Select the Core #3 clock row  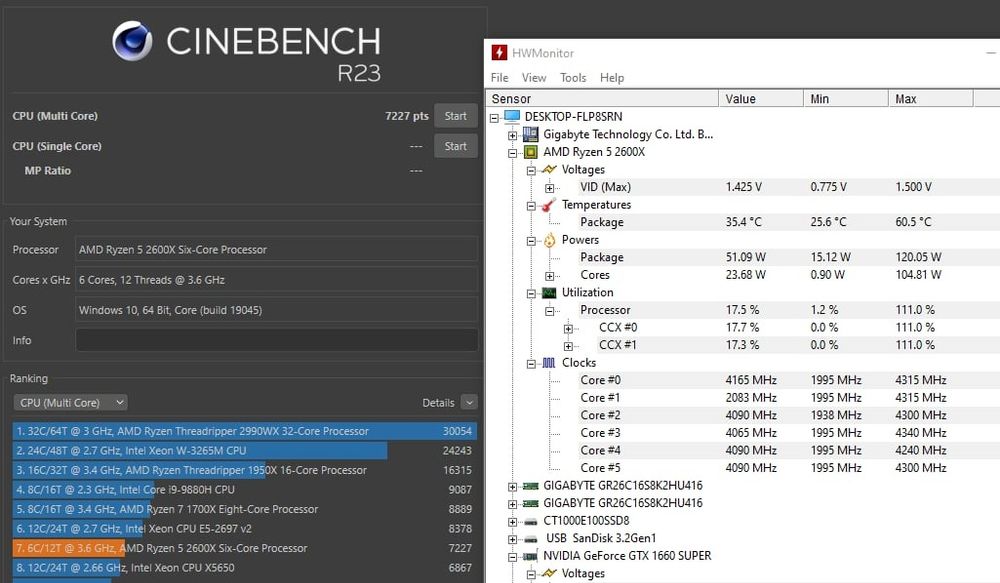coord(775,432)
